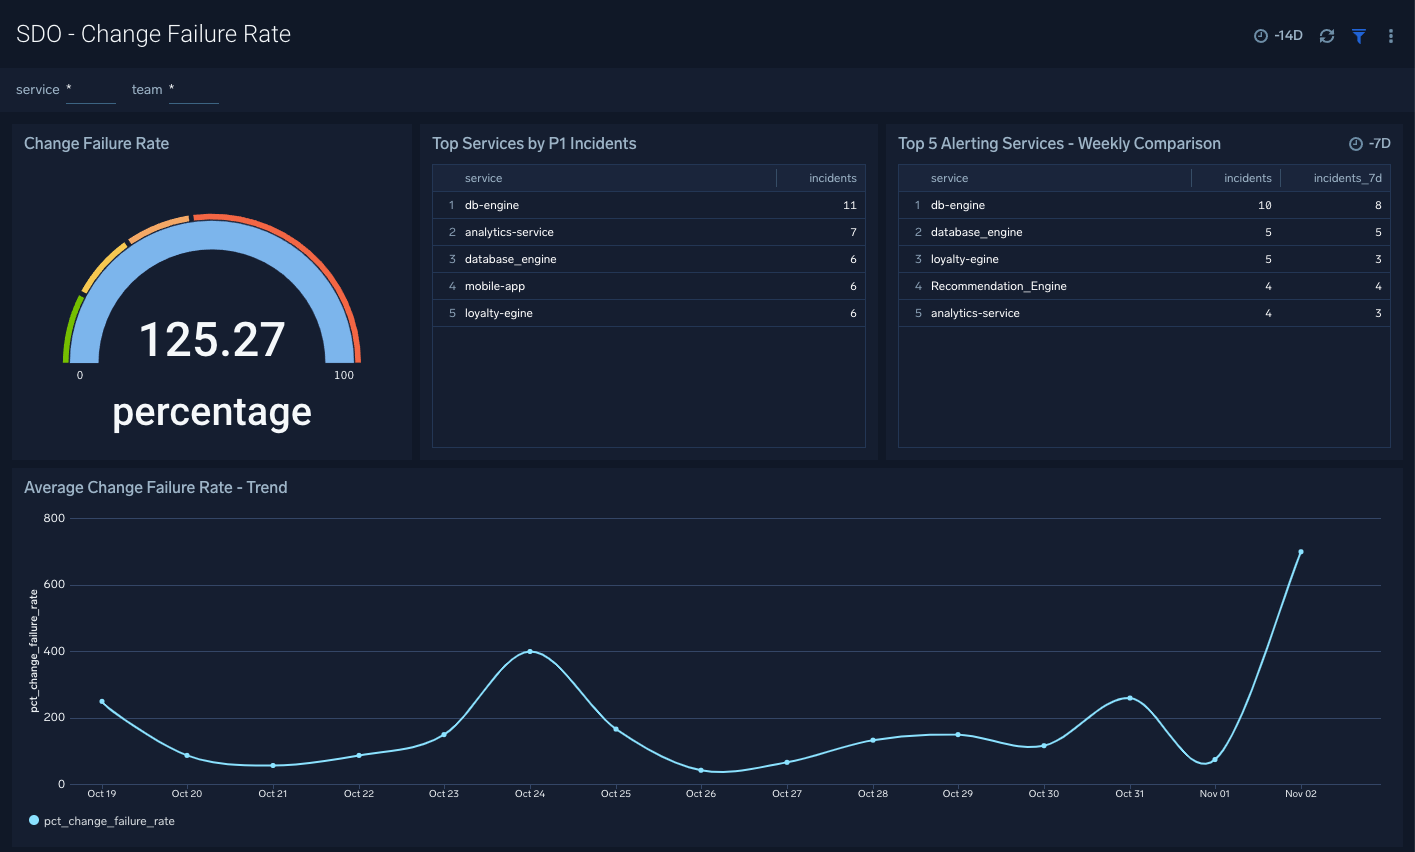The image size is (1415, 852).
Task: Open the -7D time range selector
Action: click(1378, 143)
